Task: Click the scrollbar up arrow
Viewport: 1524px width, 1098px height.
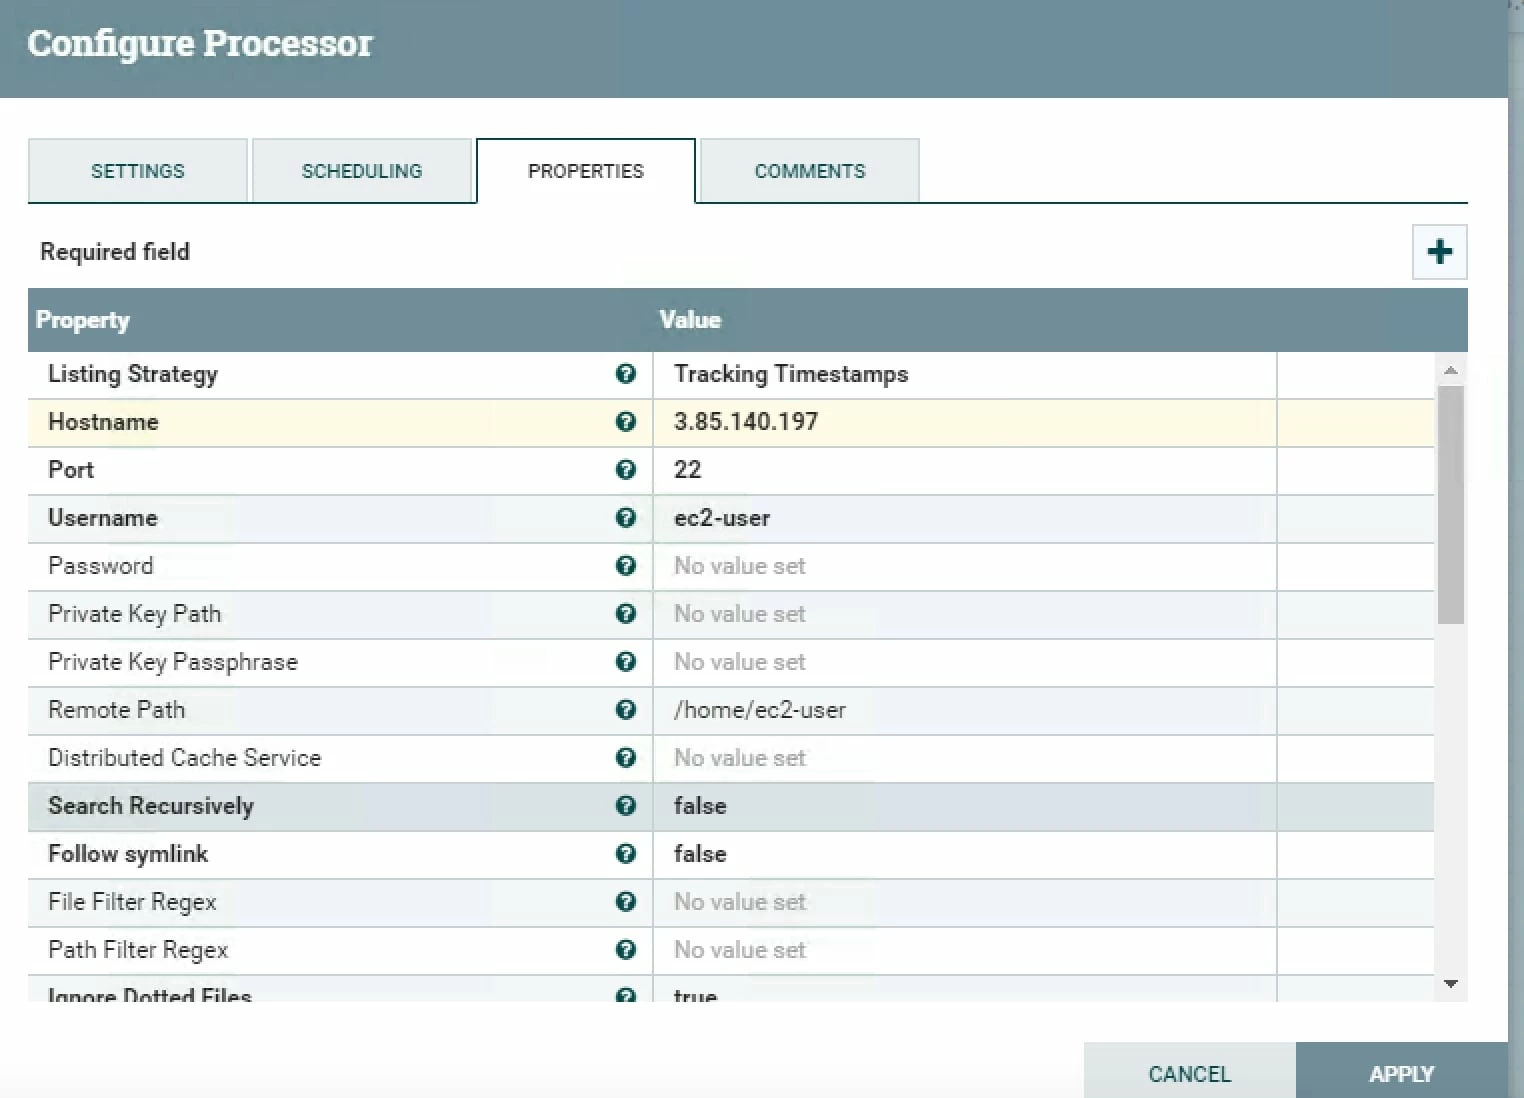Action: click(1451, 370)
